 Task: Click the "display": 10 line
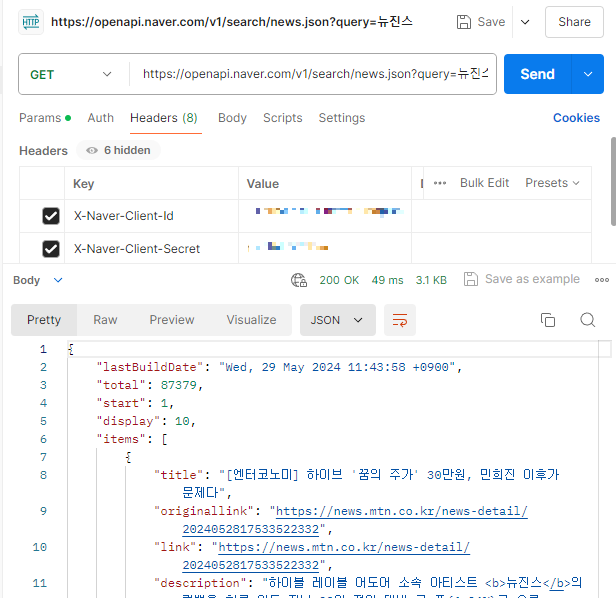point(146,421)
